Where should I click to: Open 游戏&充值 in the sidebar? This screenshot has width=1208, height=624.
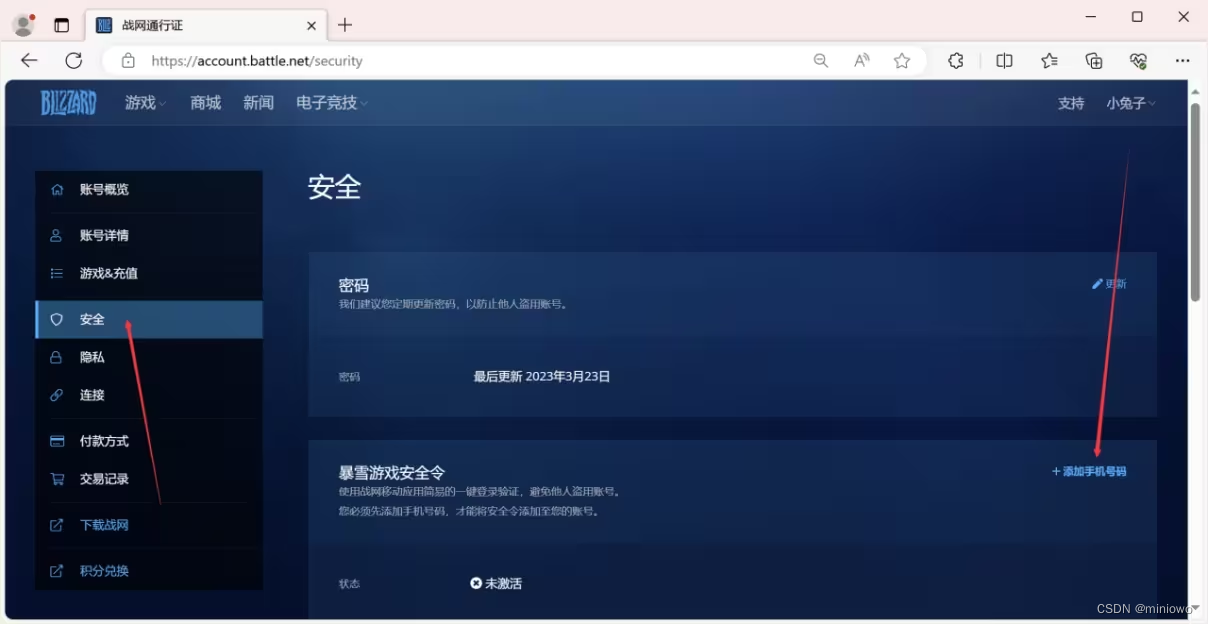pos(149,274)
